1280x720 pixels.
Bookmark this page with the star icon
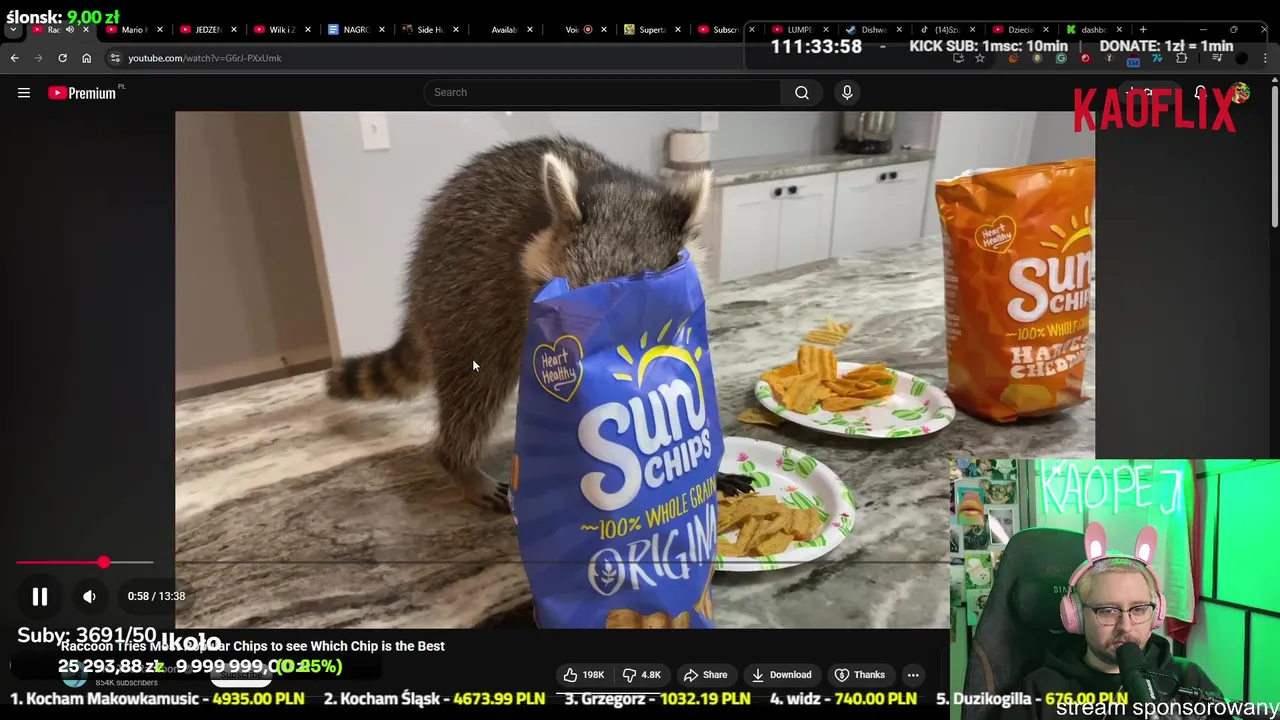(x=980, y=58)
